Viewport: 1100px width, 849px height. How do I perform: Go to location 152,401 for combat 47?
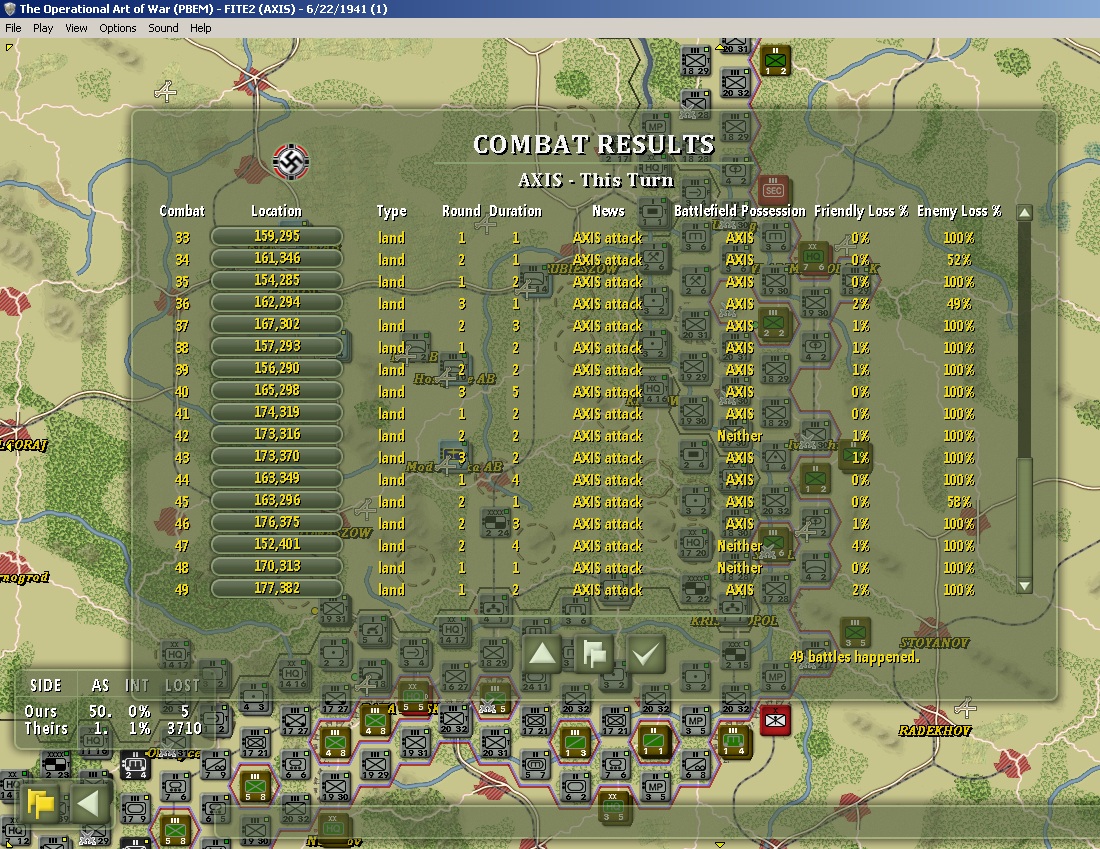(277, 544)
